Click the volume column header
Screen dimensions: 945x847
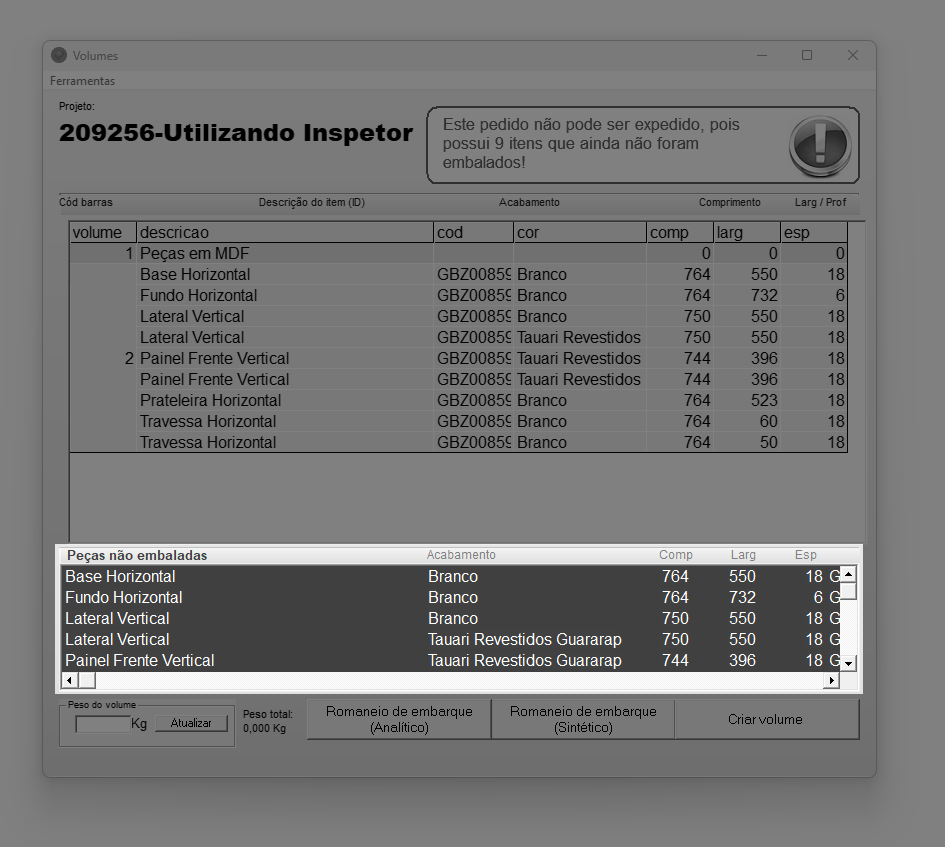click(x=102, y=233)
